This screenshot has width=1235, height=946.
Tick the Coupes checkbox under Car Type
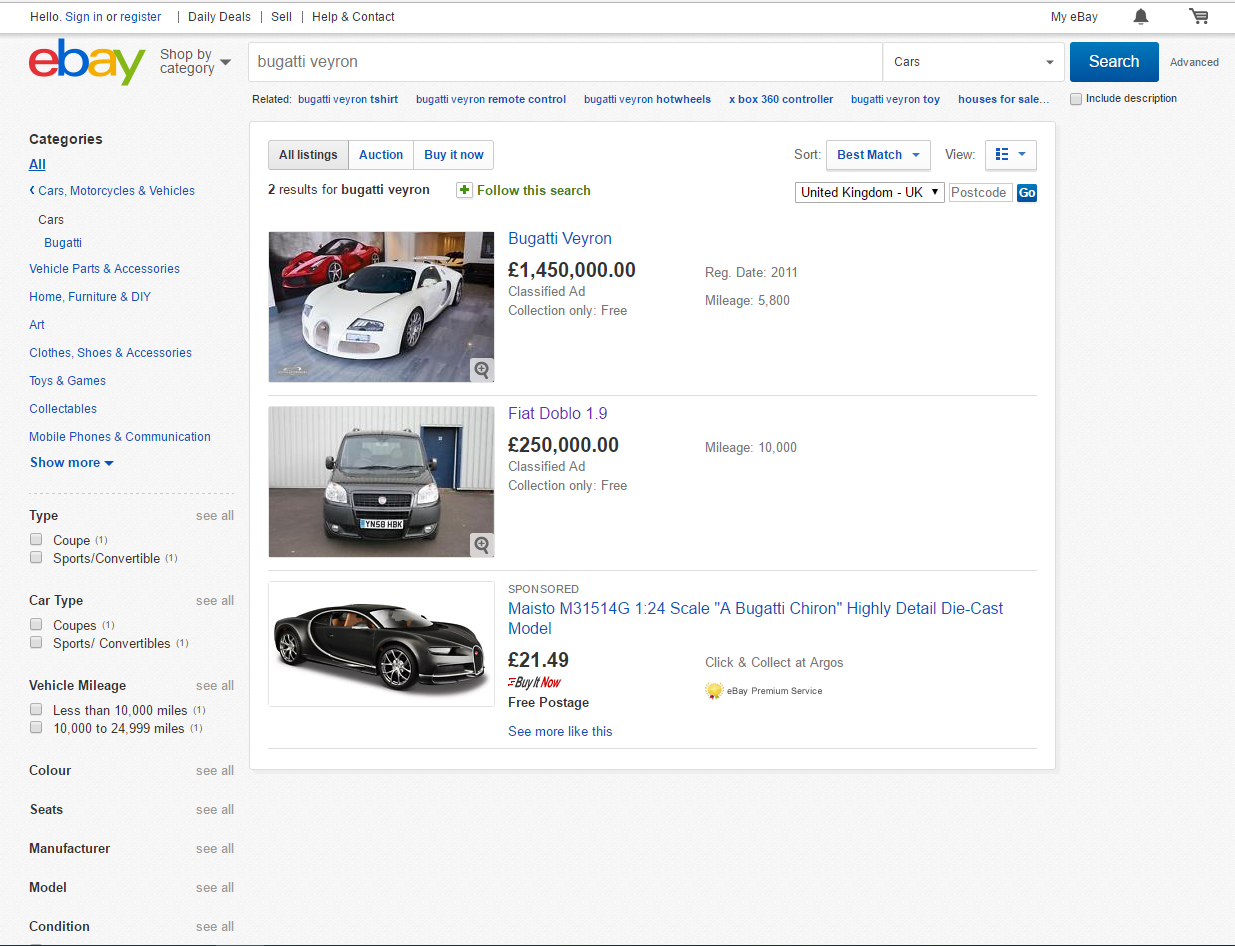36,624
